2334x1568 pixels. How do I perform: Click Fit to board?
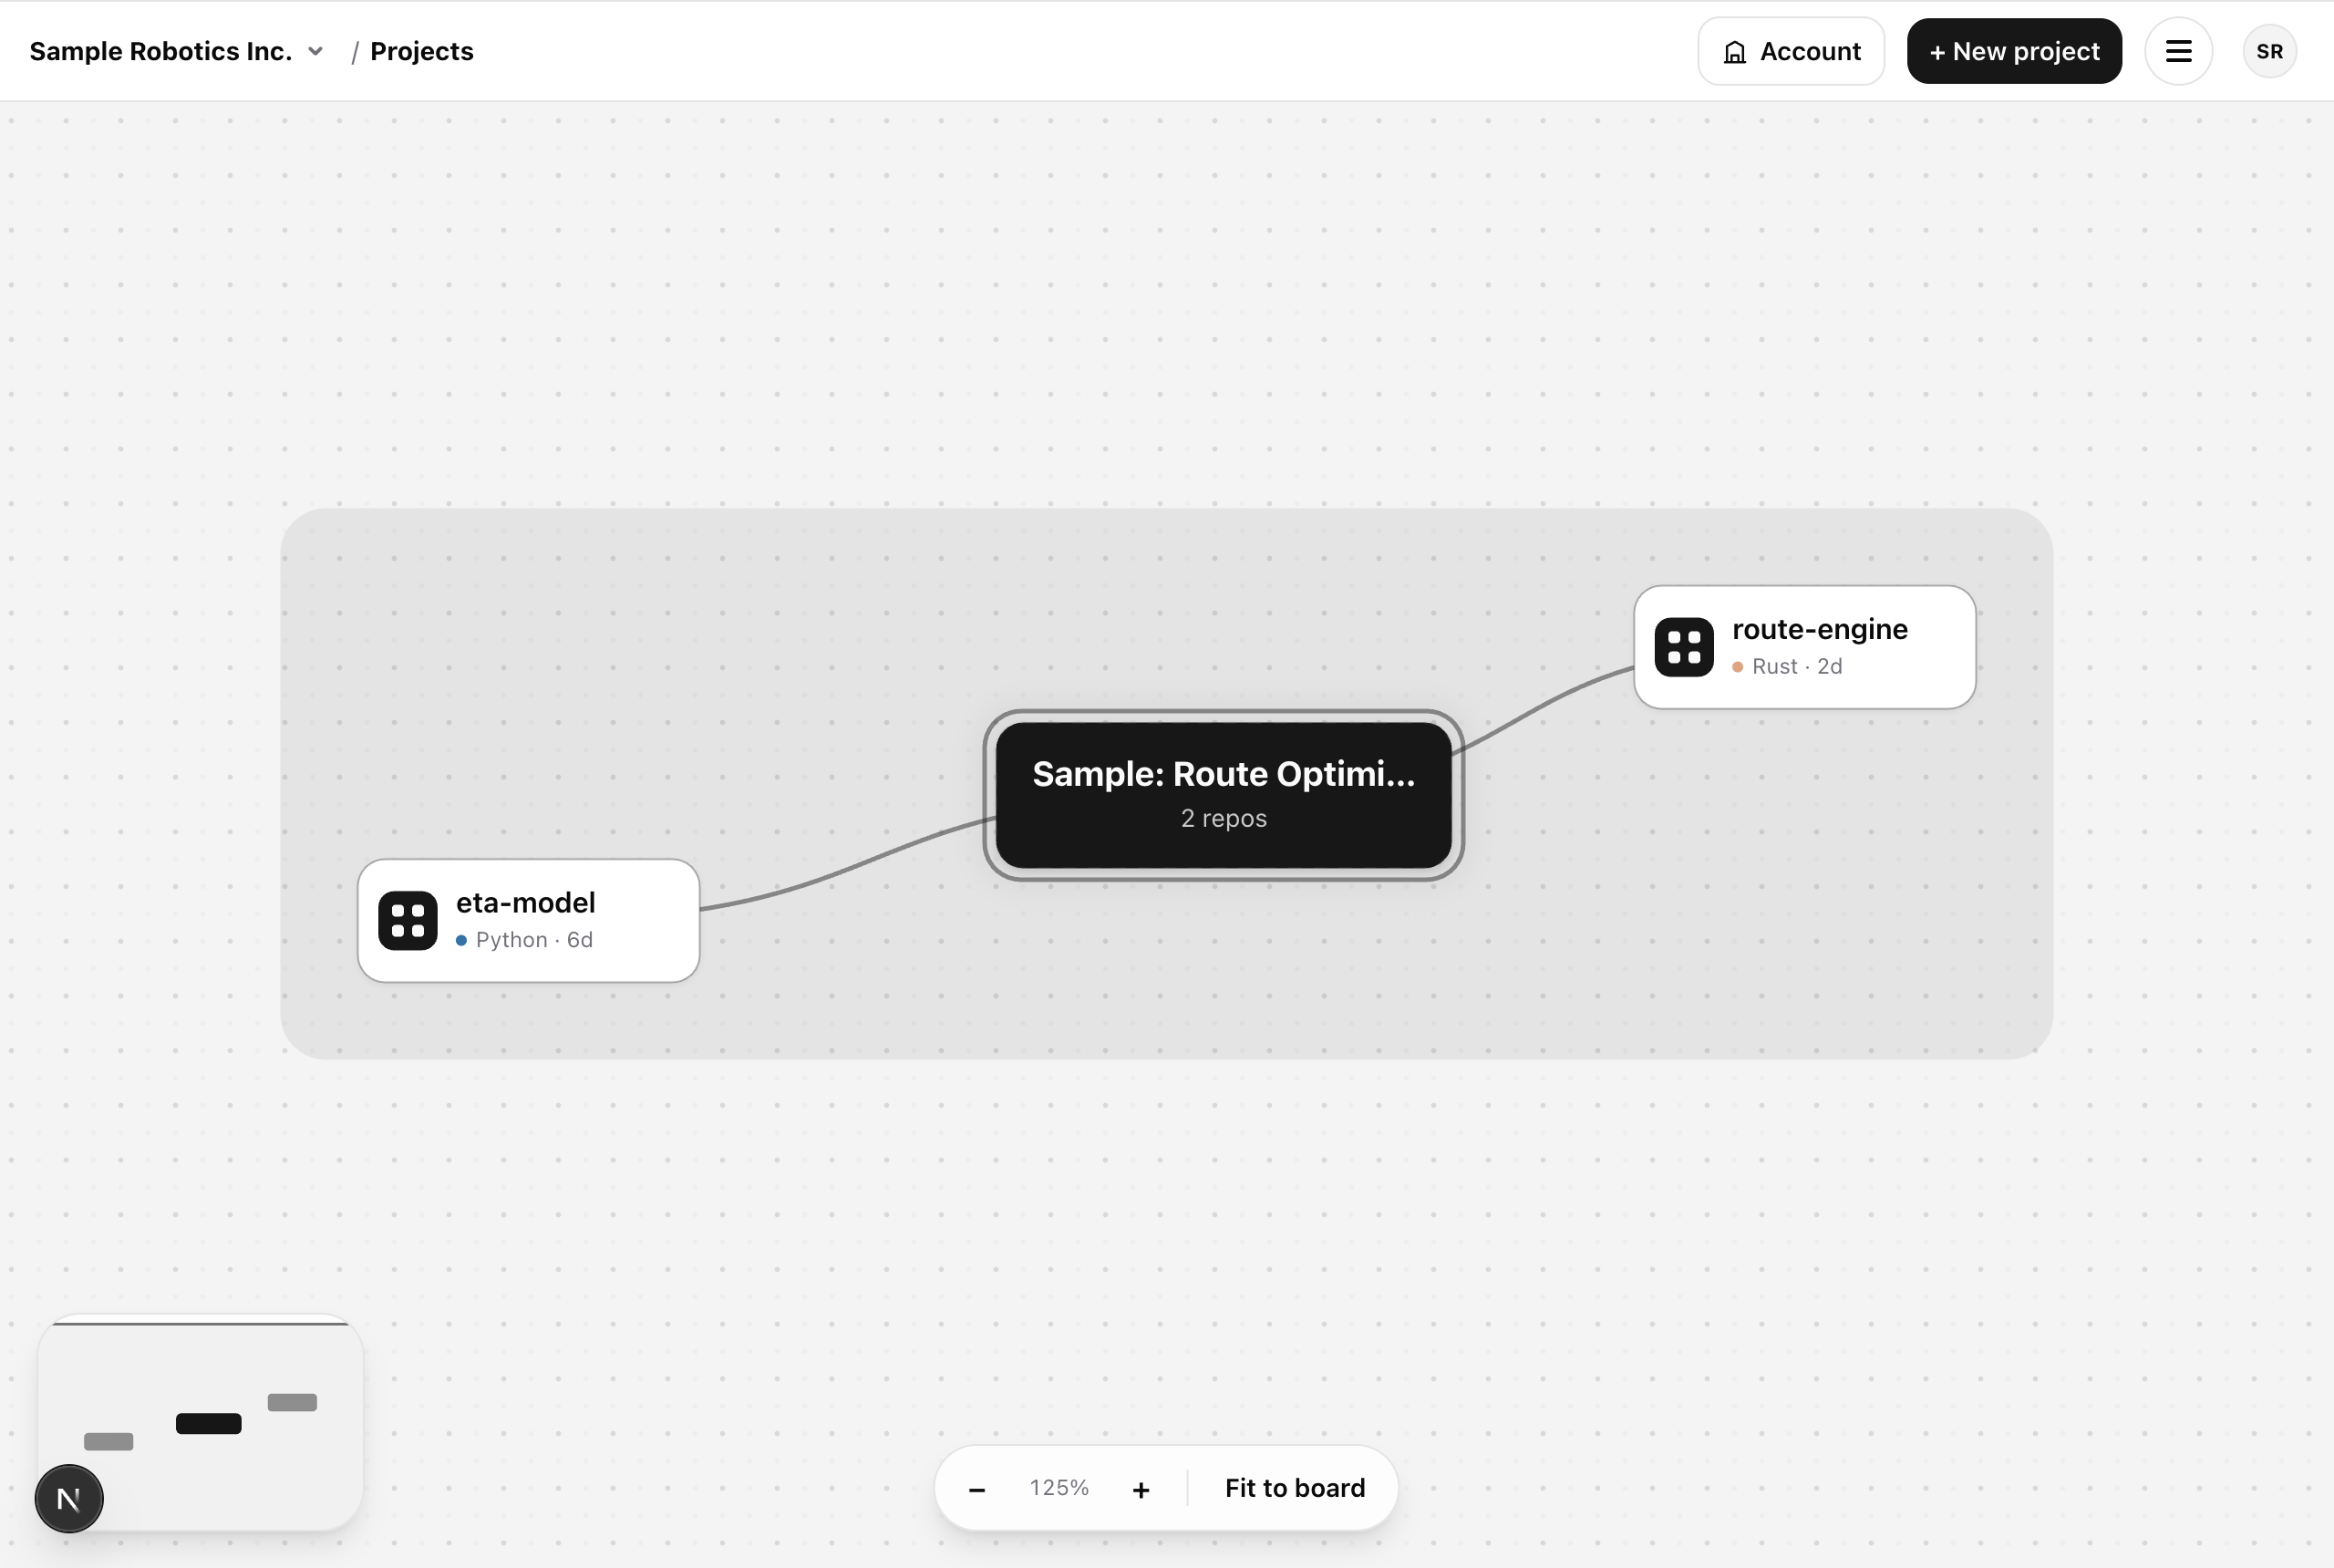click(1295, 1488)
